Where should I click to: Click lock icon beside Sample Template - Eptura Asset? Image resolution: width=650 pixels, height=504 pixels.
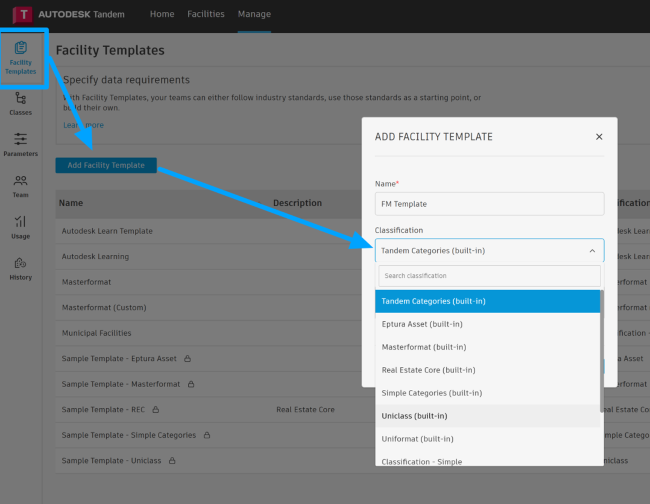[187, 359]
